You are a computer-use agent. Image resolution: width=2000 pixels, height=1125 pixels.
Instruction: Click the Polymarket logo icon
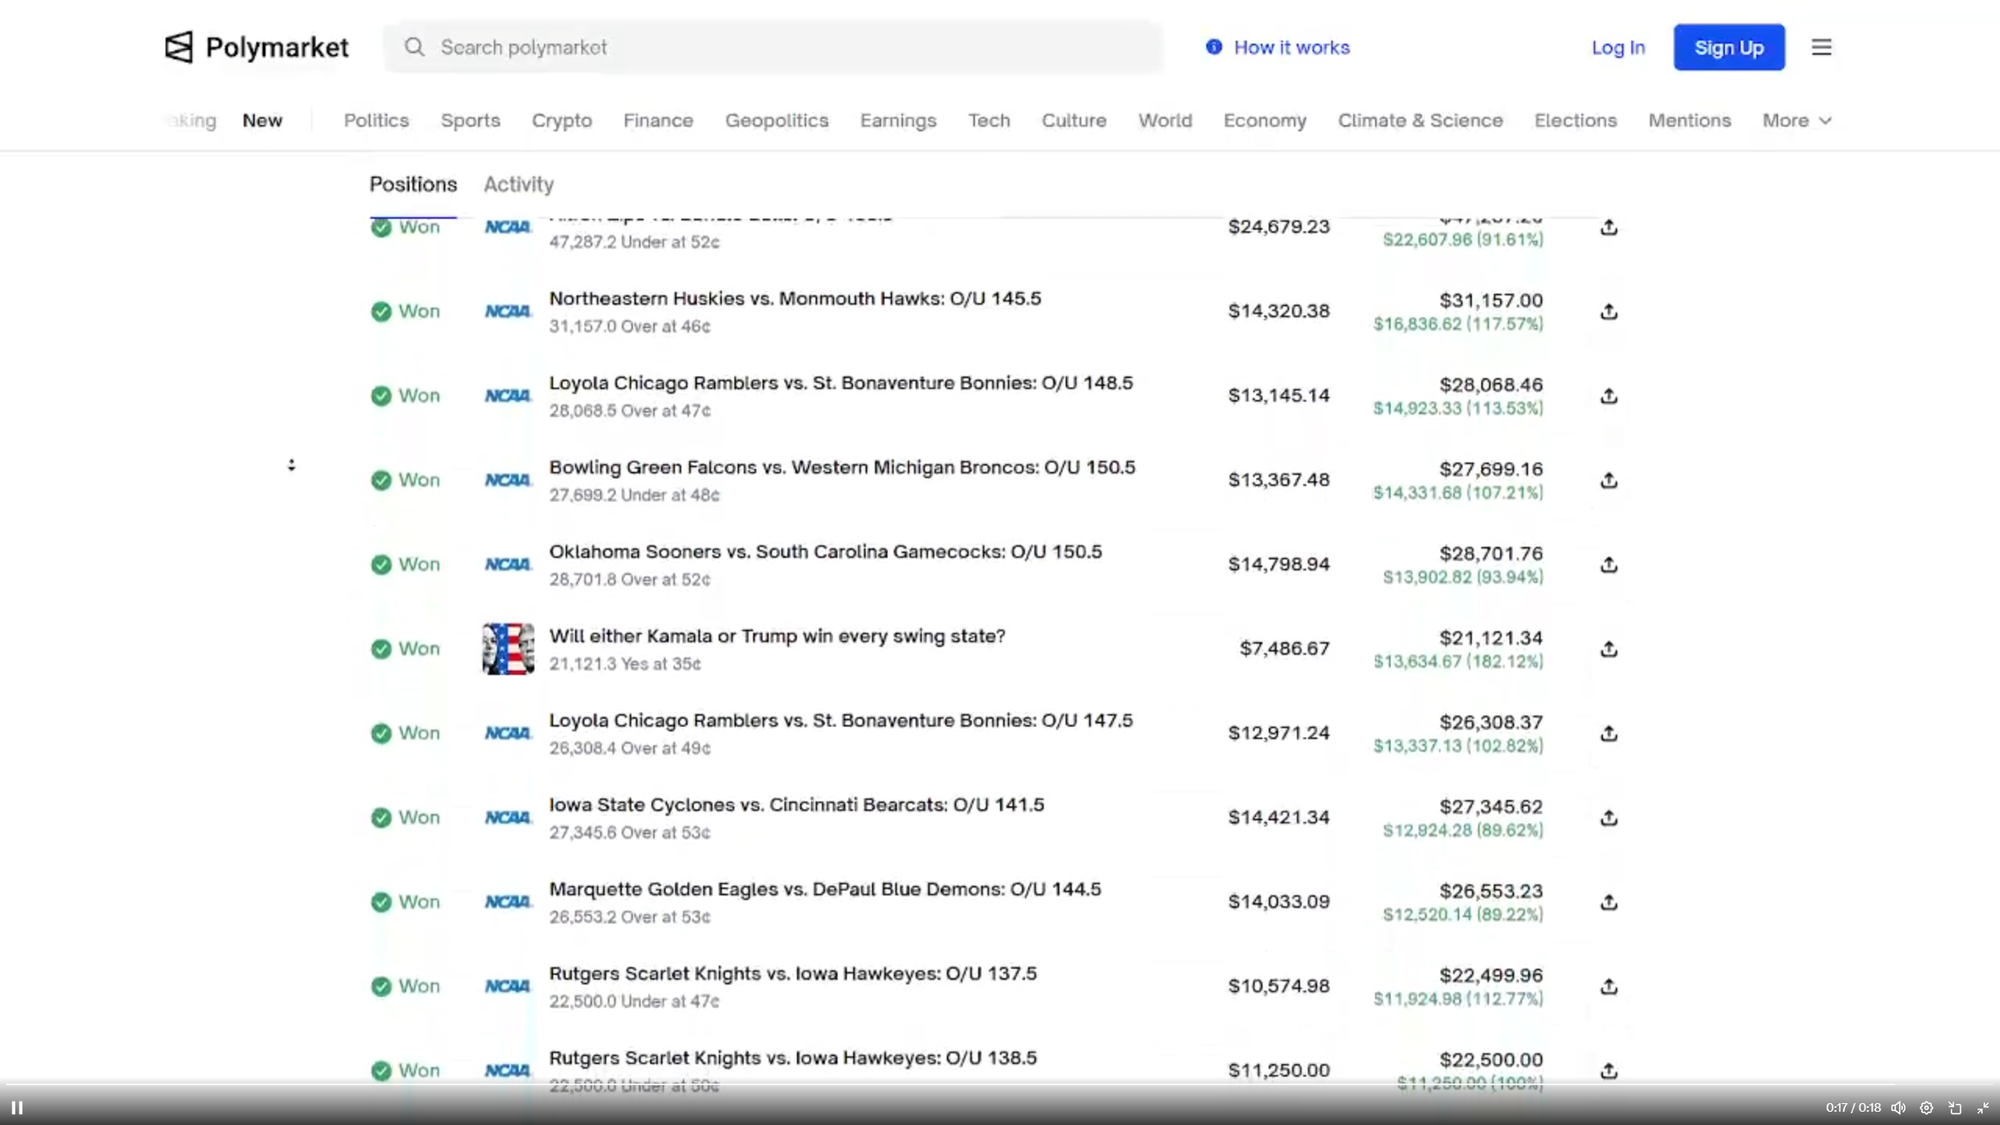coord(179,47)
